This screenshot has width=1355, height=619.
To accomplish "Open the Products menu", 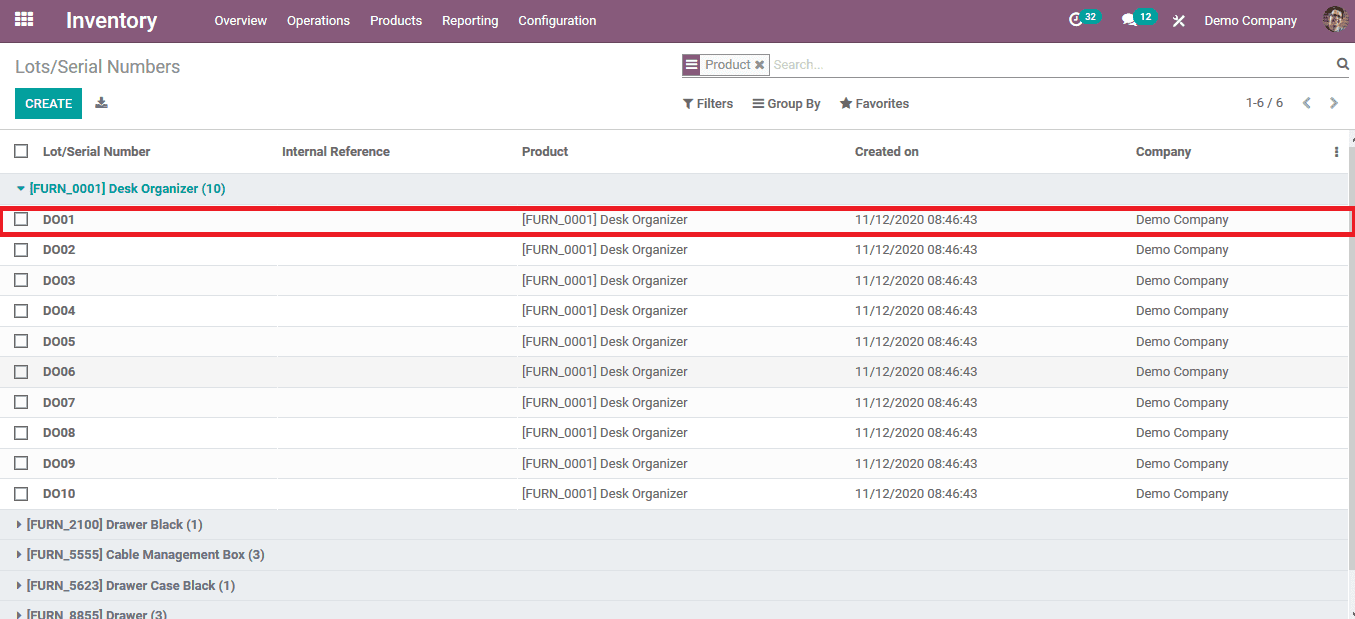I will pos(396,20).
